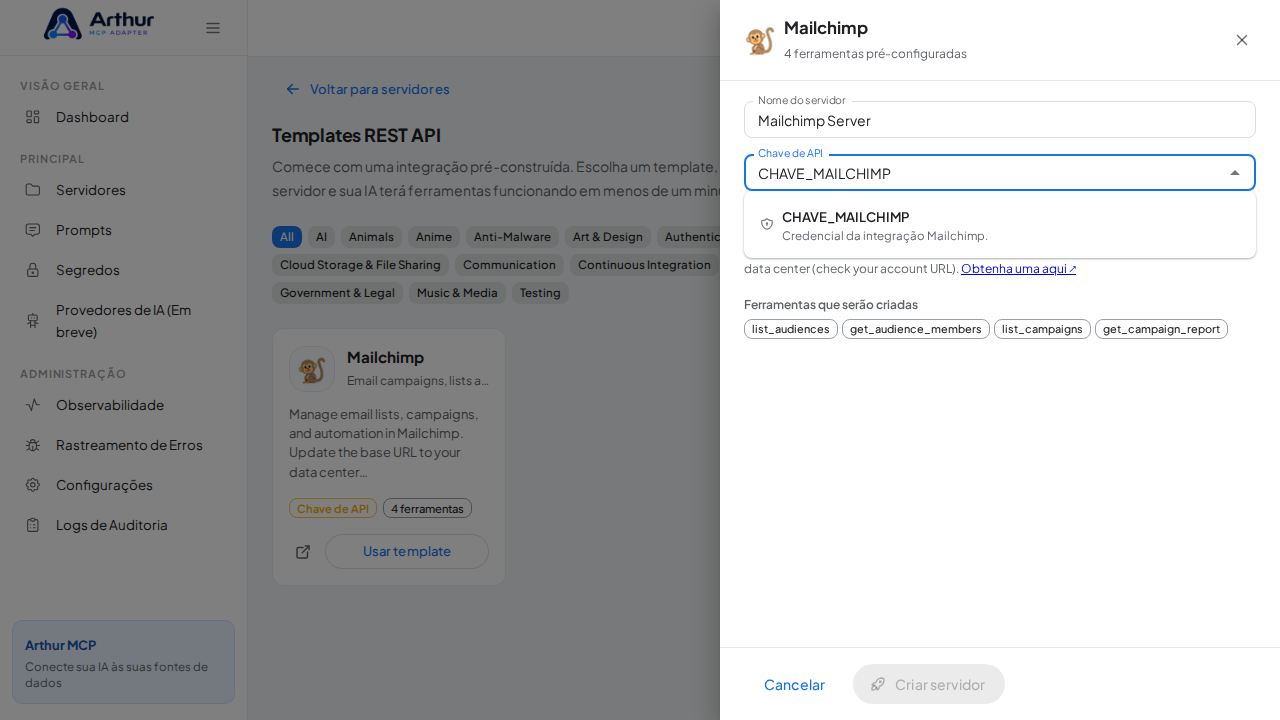Click the list_campaigns tool chip
Screen dimensions: 1280x720
pos(1042,329)
